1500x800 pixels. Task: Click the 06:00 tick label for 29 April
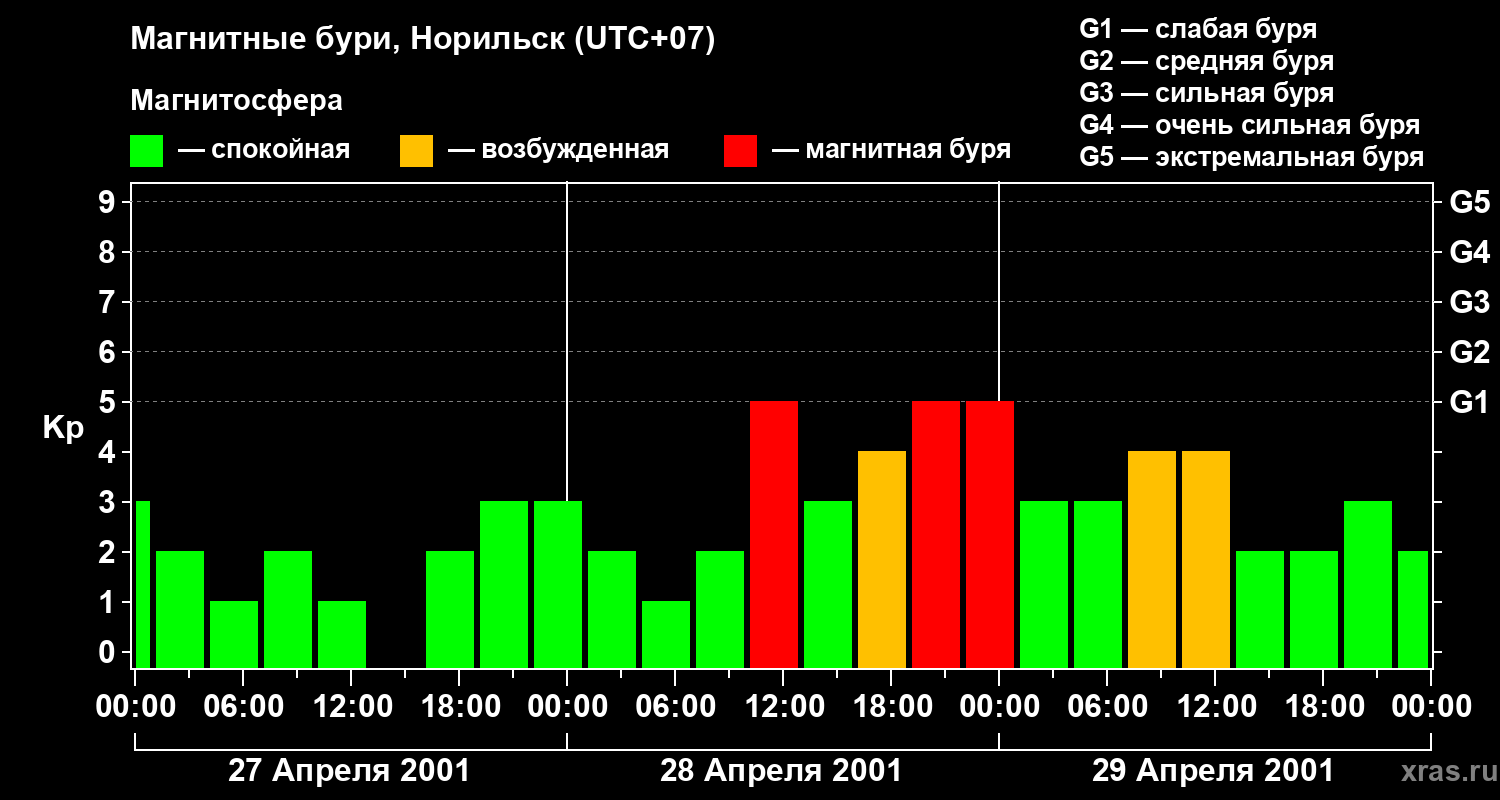point(1105,707)
